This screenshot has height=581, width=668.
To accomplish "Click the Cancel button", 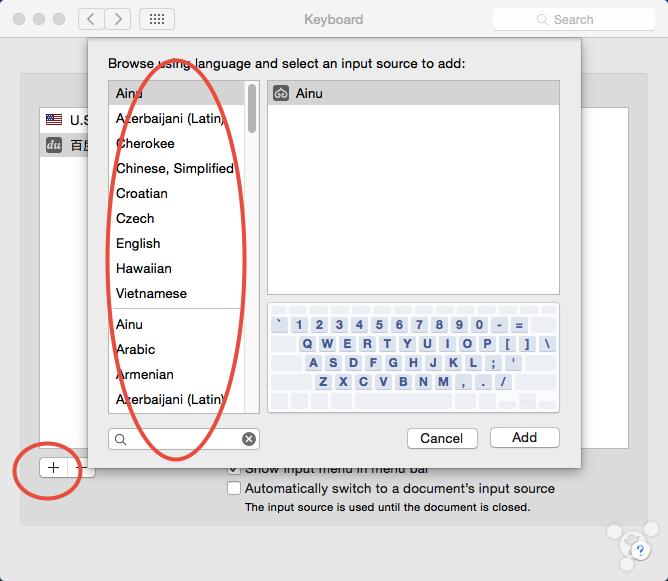I will (442, 438).
